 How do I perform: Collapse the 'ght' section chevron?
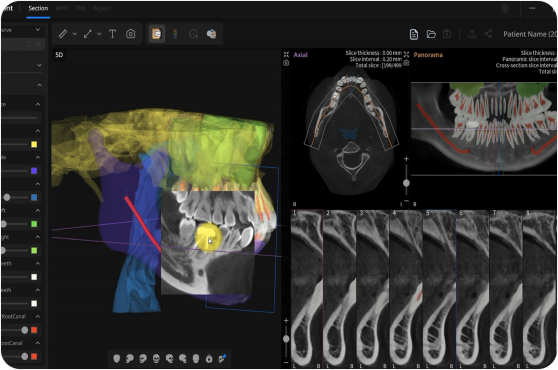(38, 237)
